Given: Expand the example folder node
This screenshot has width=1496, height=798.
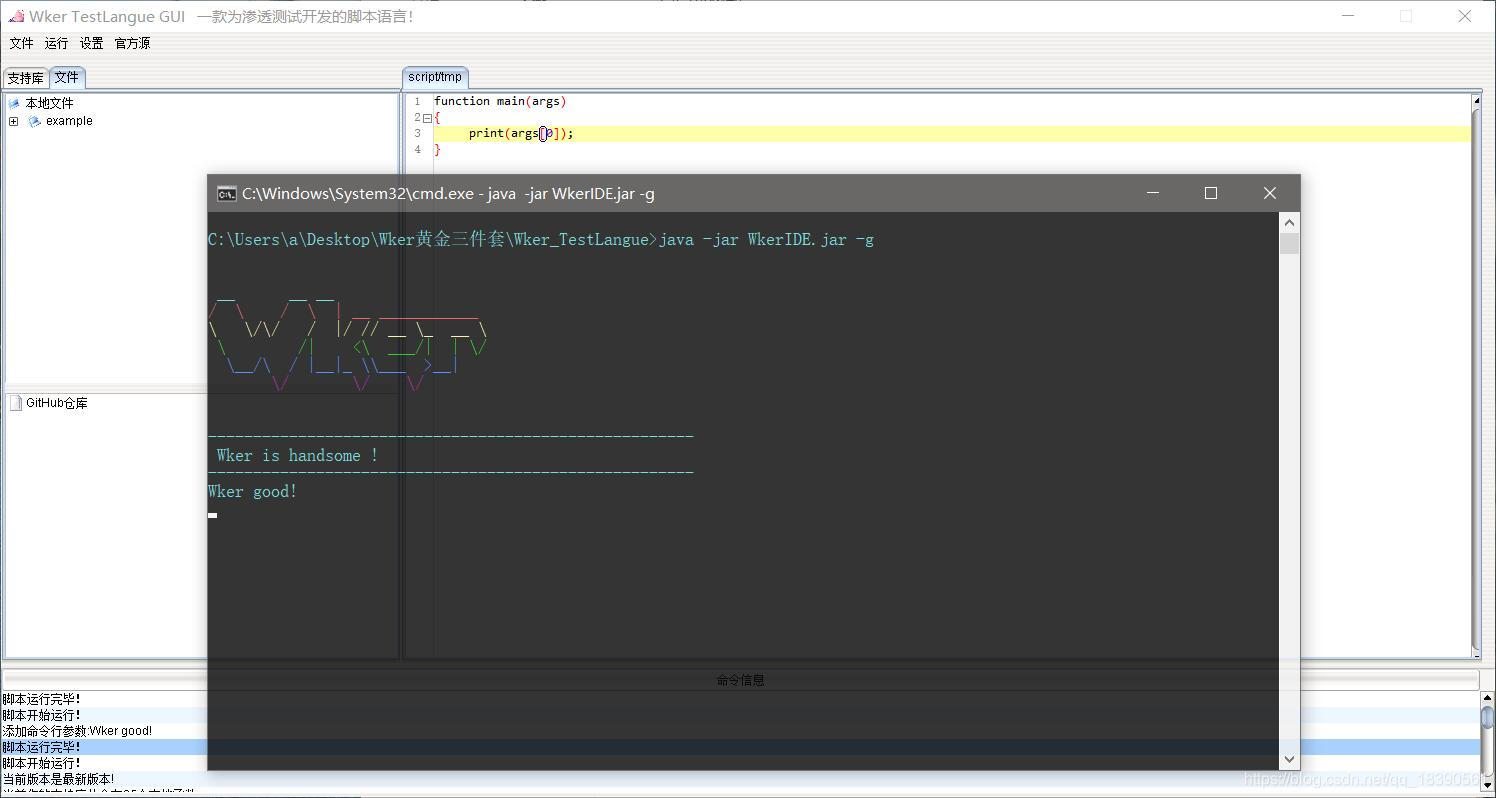Looking at the screenshot, I should tap(13, 121).
